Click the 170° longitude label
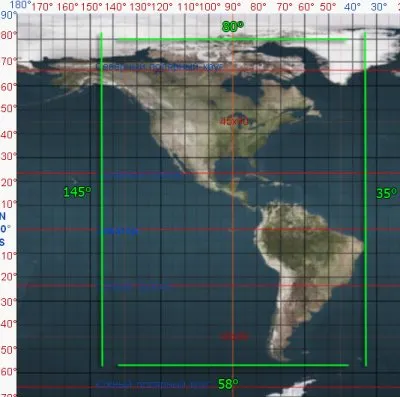The image size is (400, 397). (42, 7)
